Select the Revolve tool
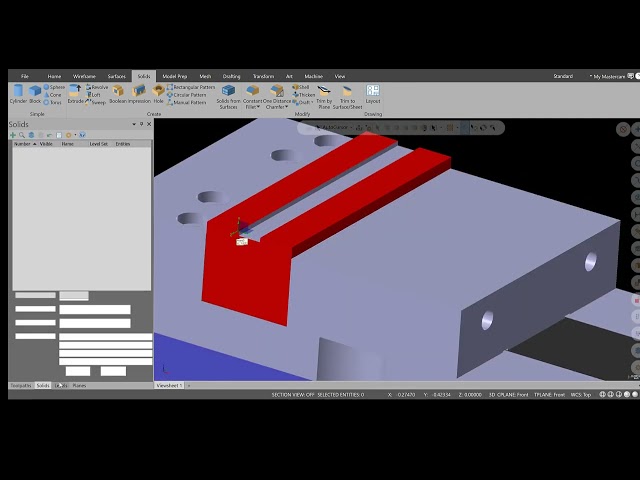 [x=97, y=87]
